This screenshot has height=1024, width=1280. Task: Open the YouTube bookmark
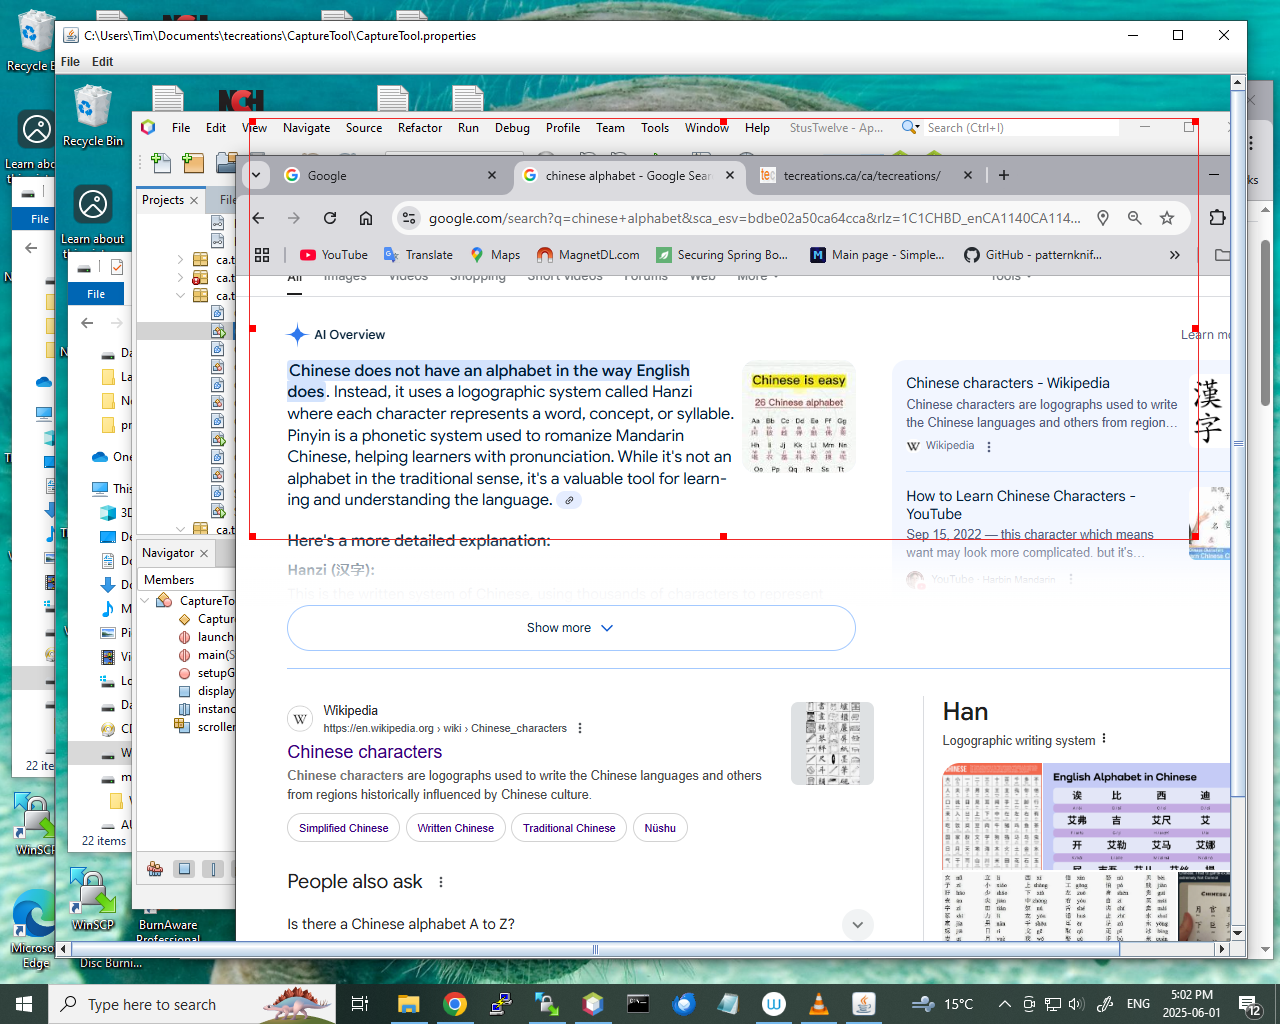click(x=334, y=255)
